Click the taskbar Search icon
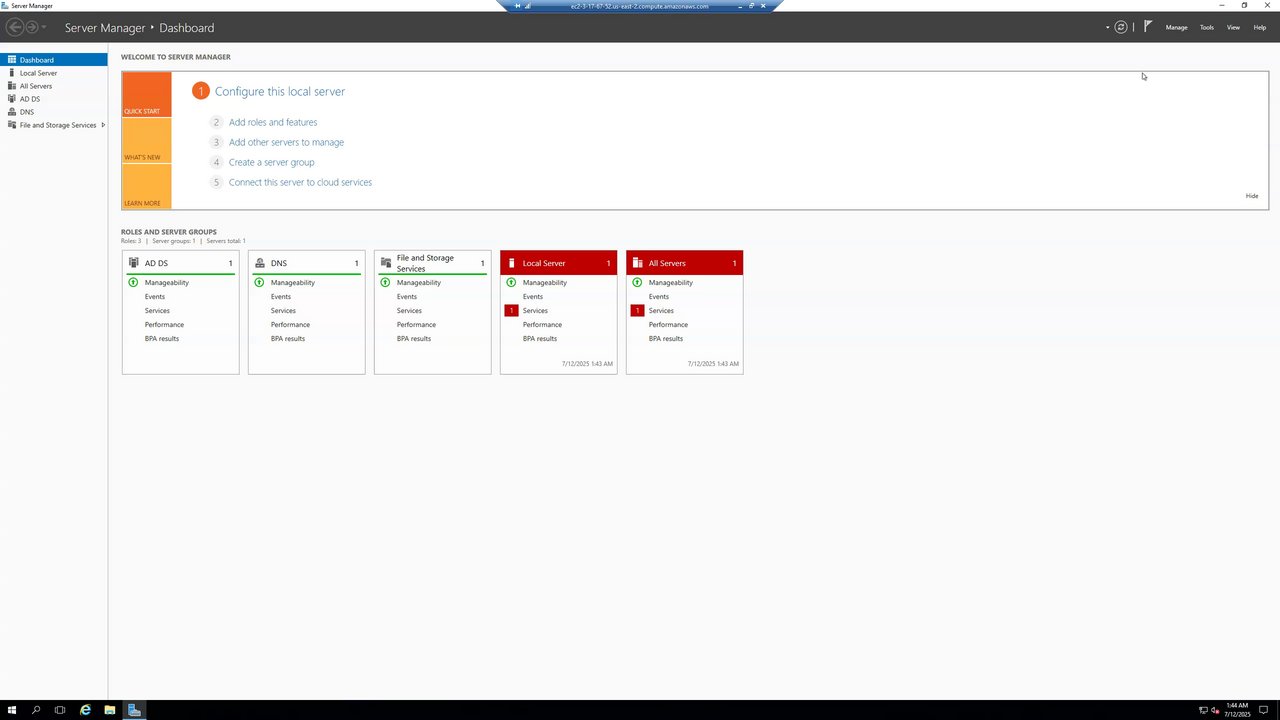 (x=36, y=710)
